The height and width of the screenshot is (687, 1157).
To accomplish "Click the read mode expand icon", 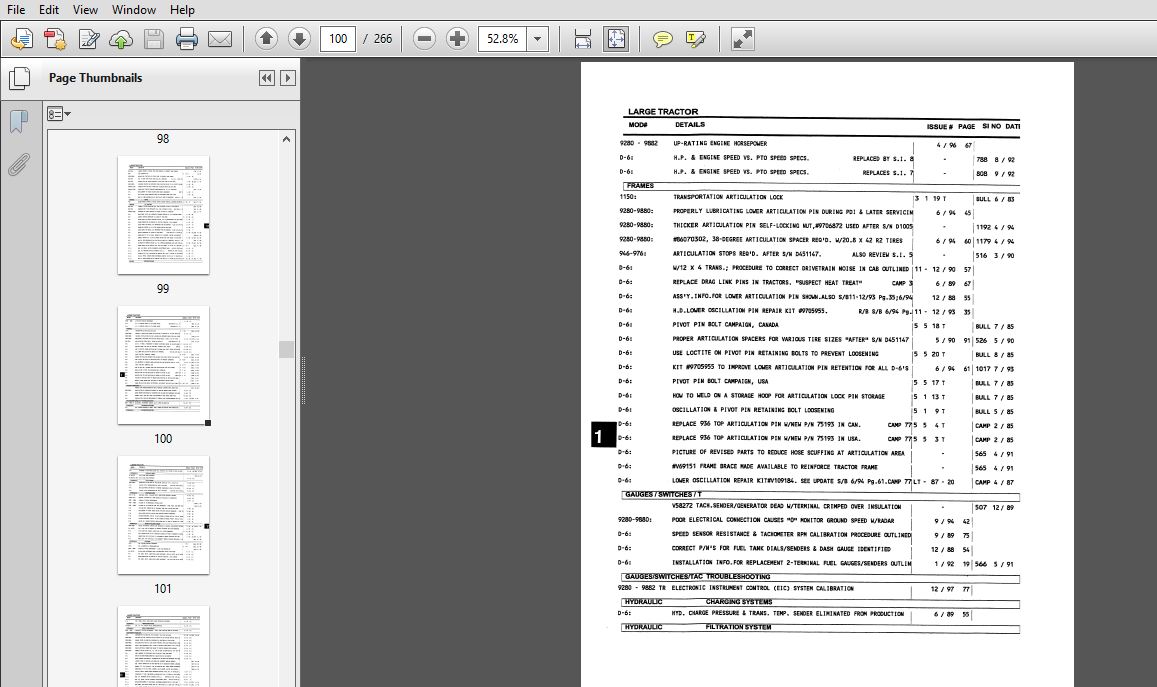I will pos(742,38).
